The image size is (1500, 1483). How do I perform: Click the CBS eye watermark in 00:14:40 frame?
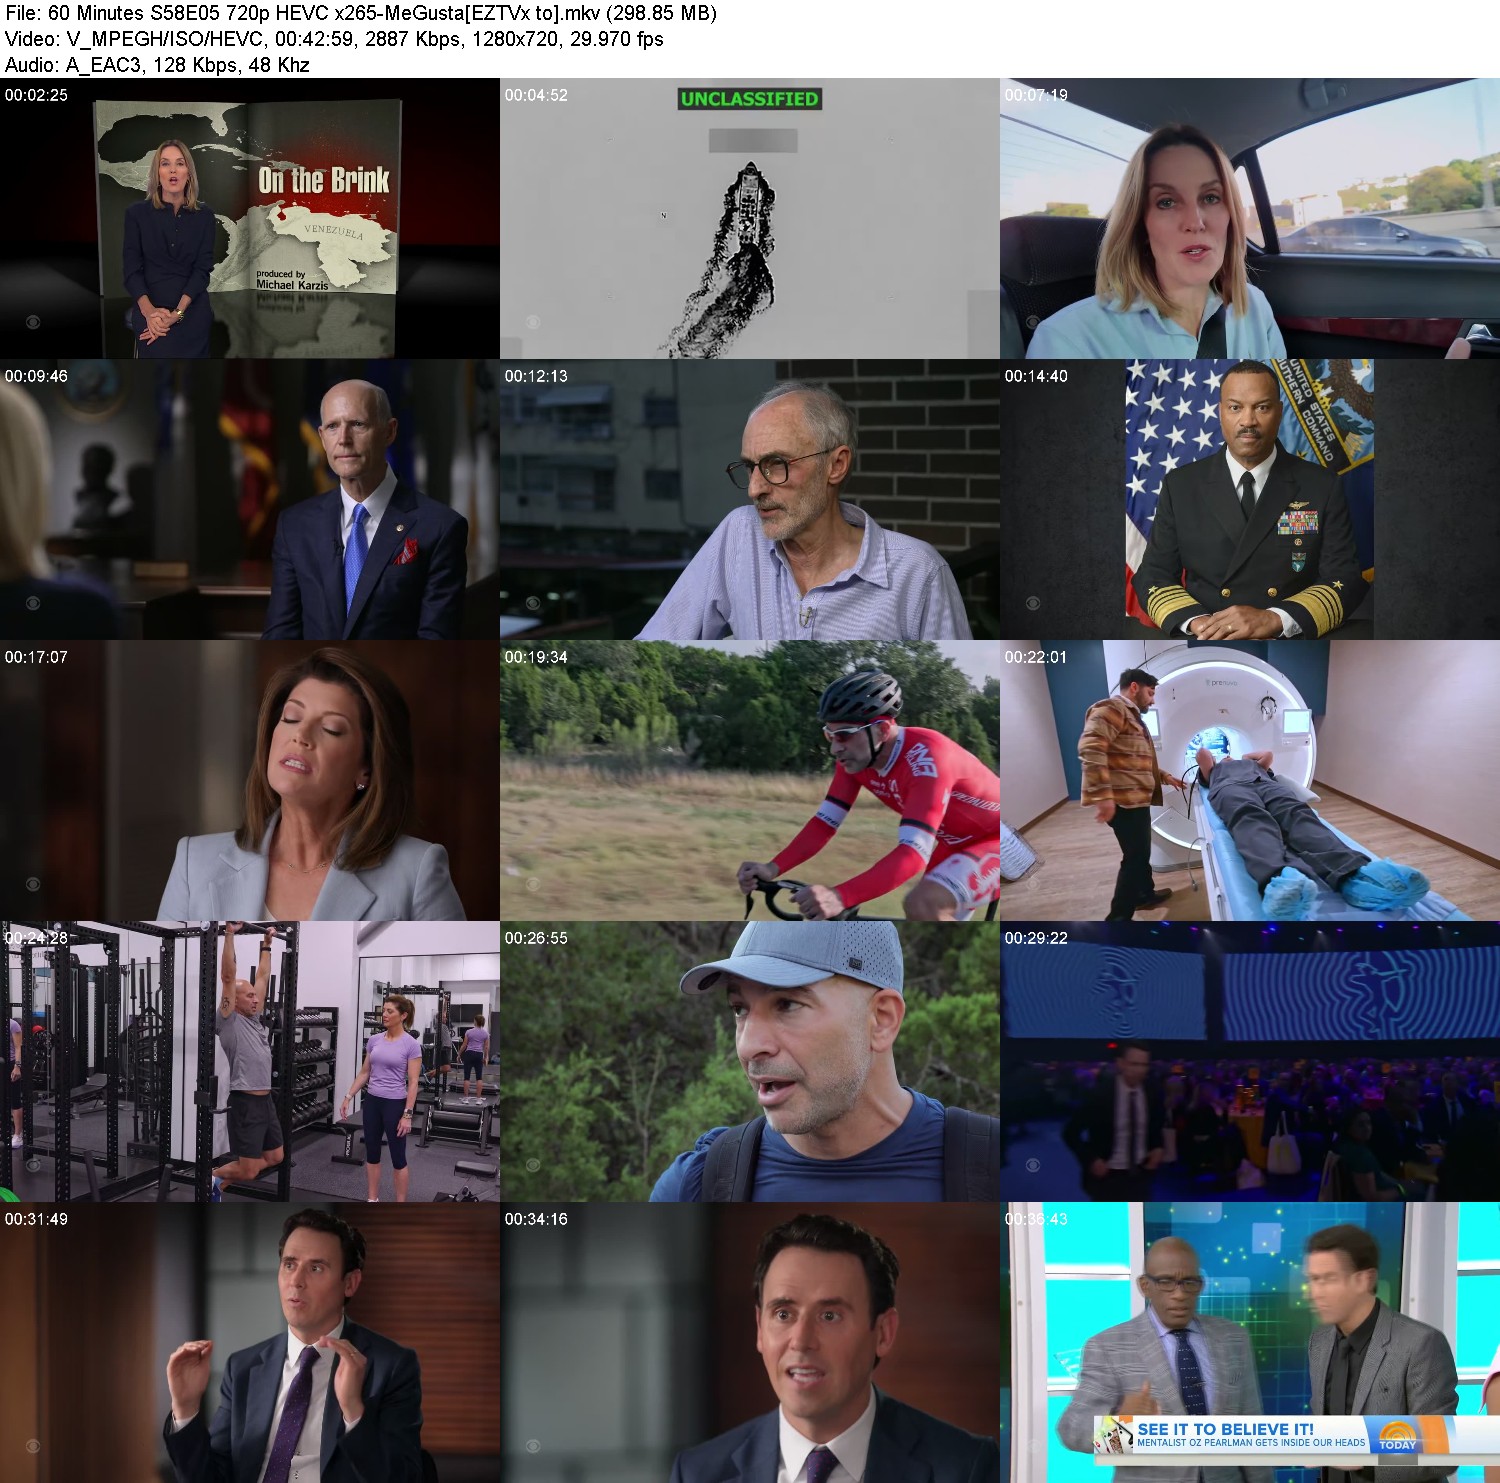pos(1033,603)
